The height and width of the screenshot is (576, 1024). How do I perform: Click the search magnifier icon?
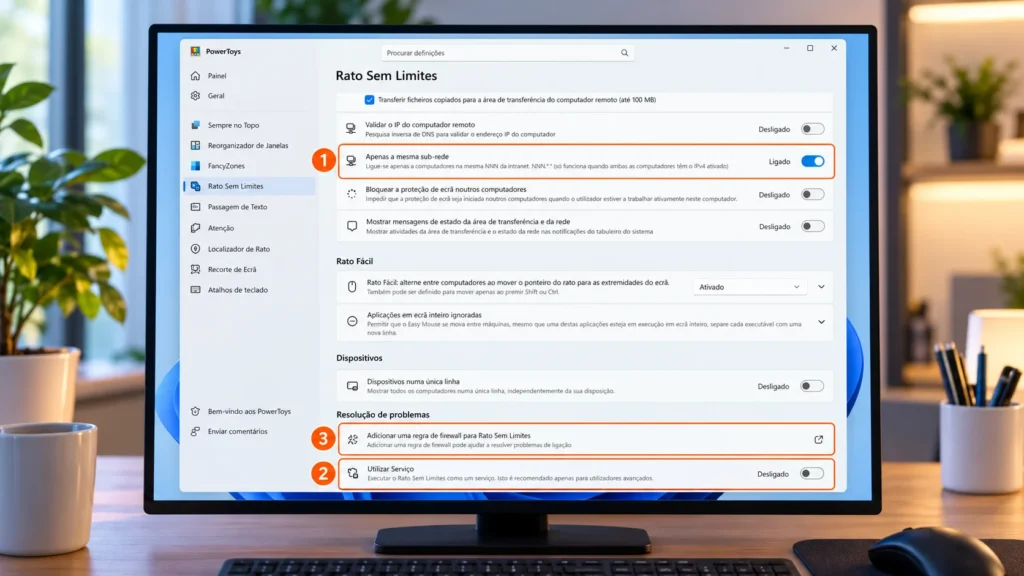pyautogui.click(x=624, y=53)
